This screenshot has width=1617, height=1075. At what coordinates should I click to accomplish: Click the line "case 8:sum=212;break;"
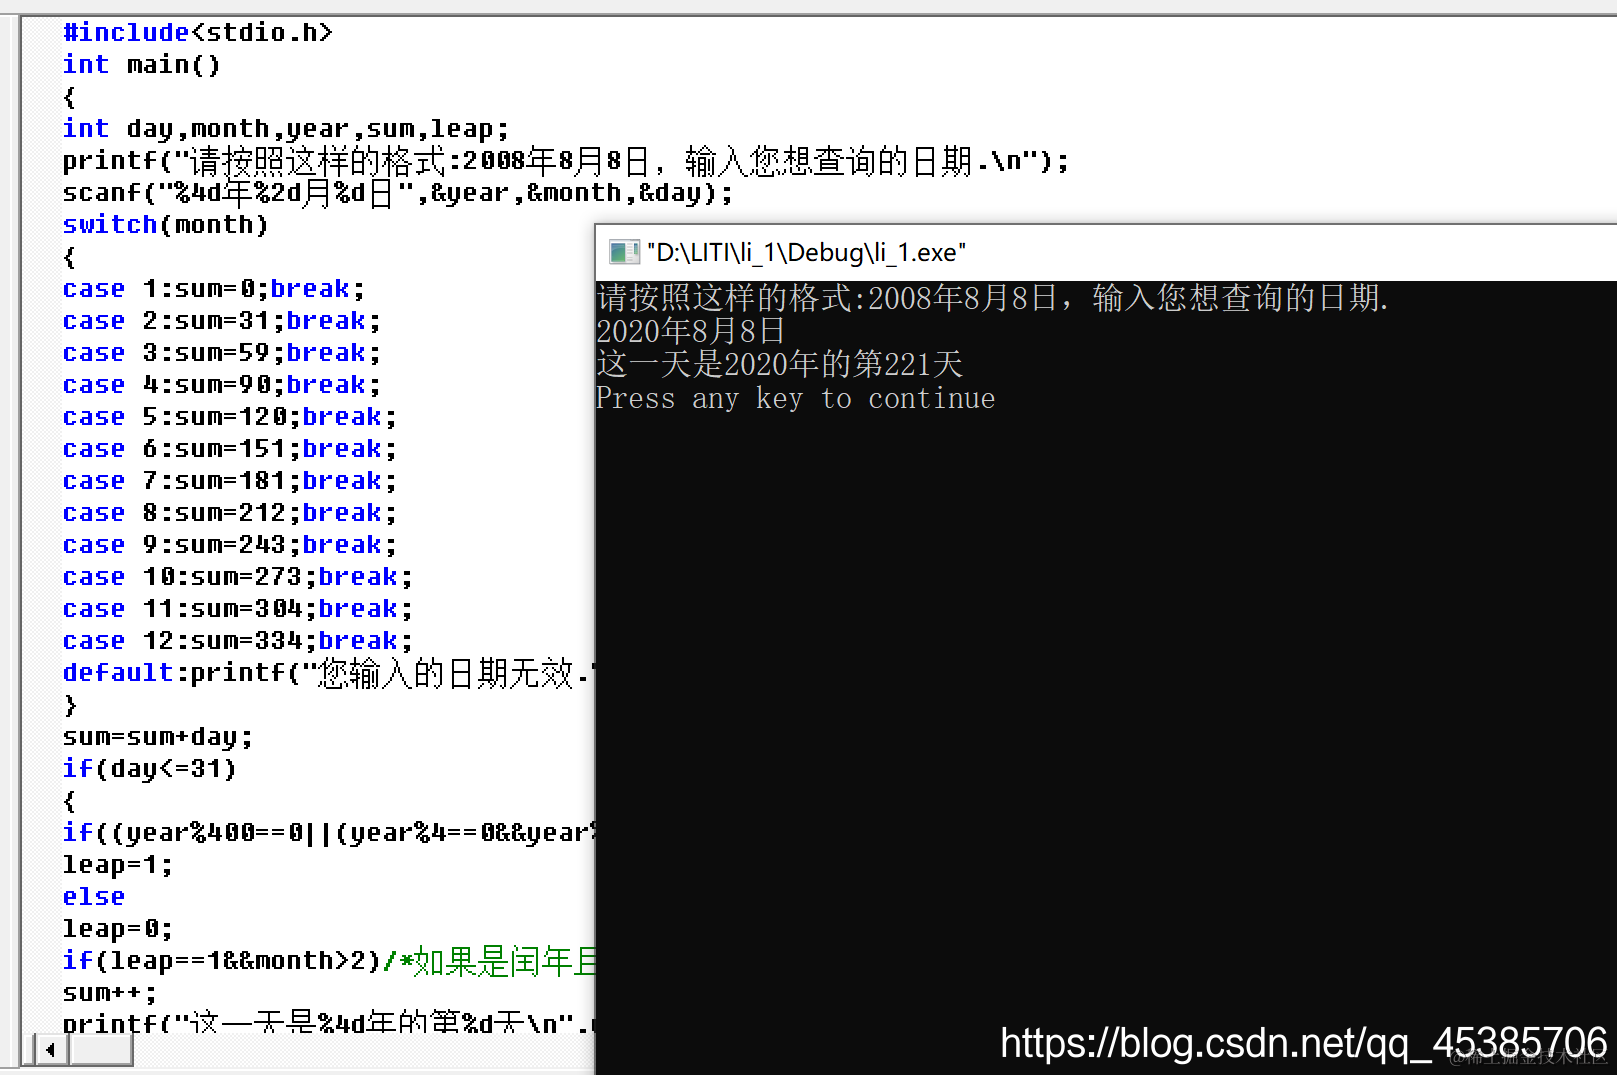[229, 513]
